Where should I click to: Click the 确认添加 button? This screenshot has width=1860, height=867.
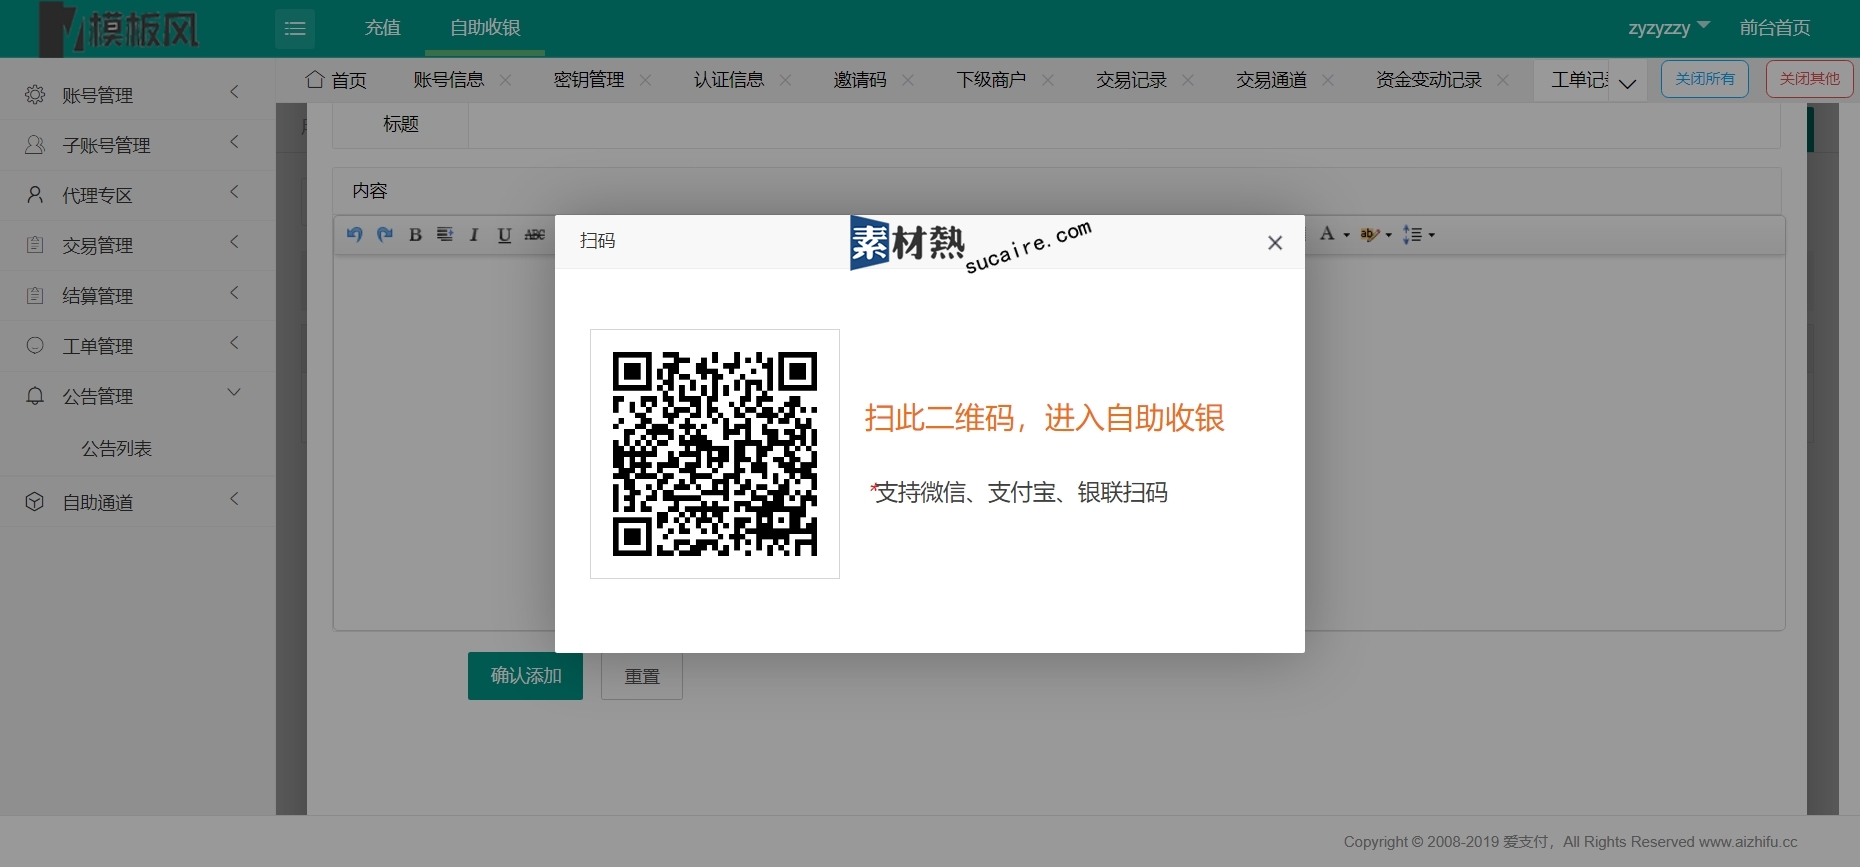[x=525, y=676]
